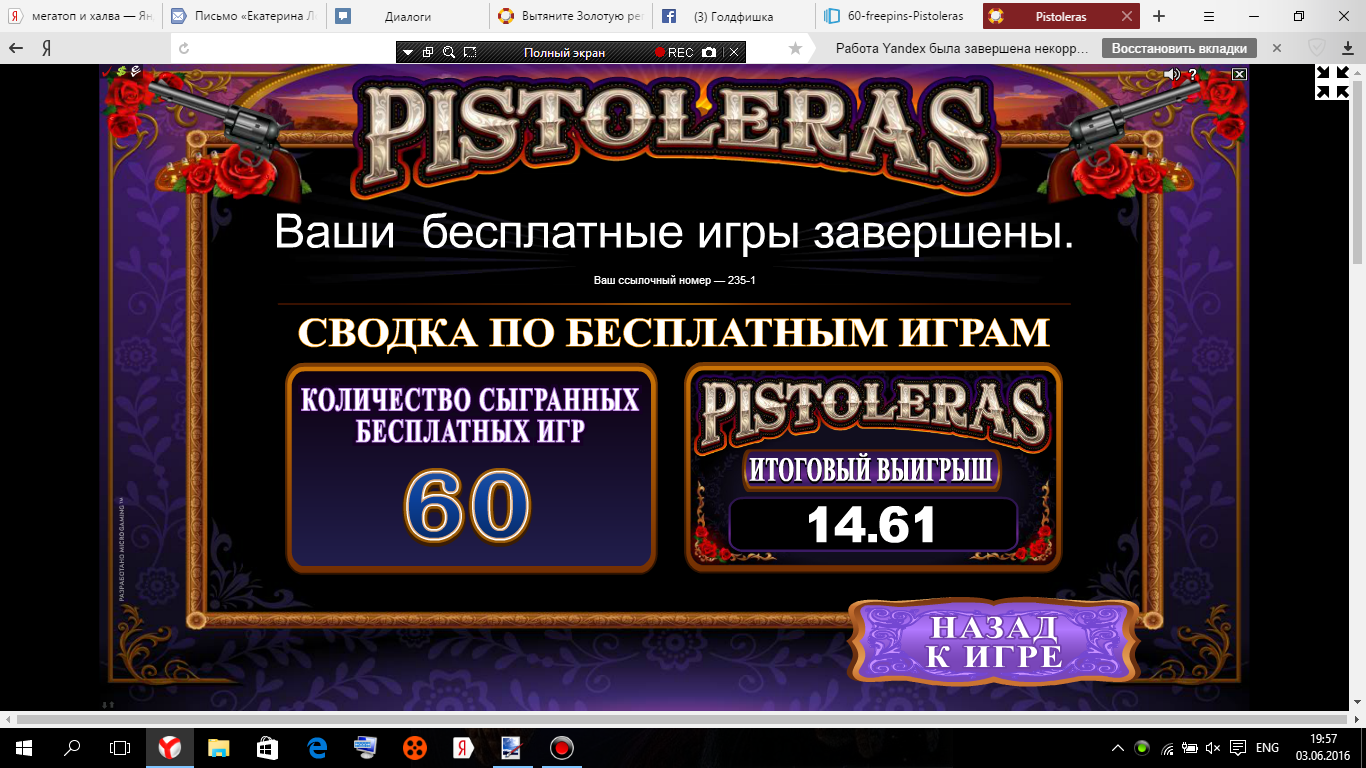Click the recorder magnifier icon

click(449, 52)
